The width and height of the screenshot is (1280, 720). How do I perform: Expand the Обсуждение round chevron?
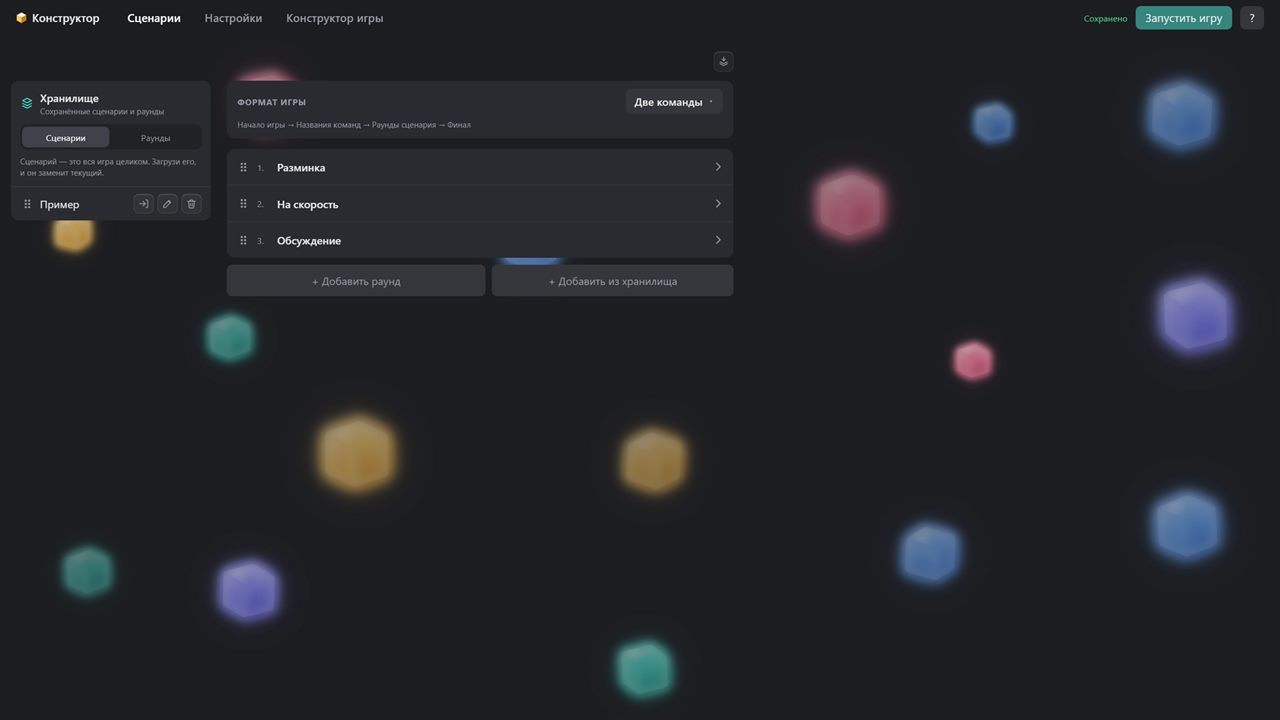pyautogui.click(x=718, y=240)
